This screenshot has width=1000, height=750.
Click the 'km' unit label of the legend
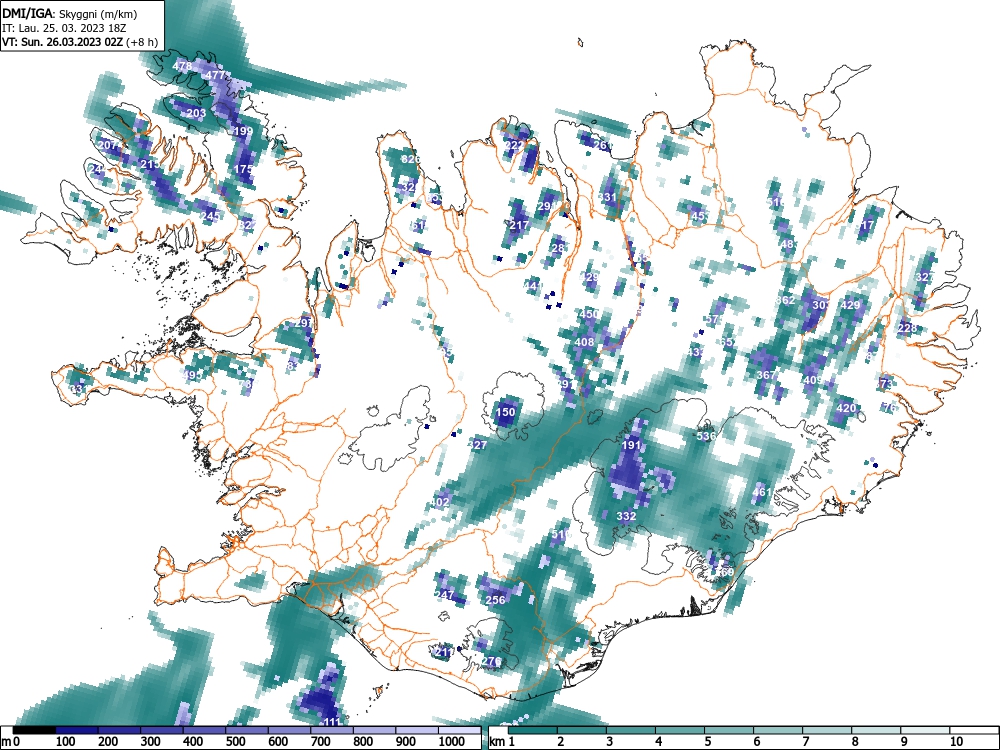coord(497,742)
